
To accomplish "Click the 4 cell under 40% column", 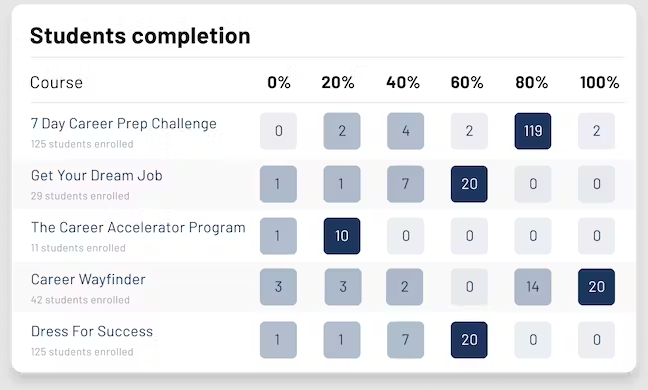I will tap(405, 131).
